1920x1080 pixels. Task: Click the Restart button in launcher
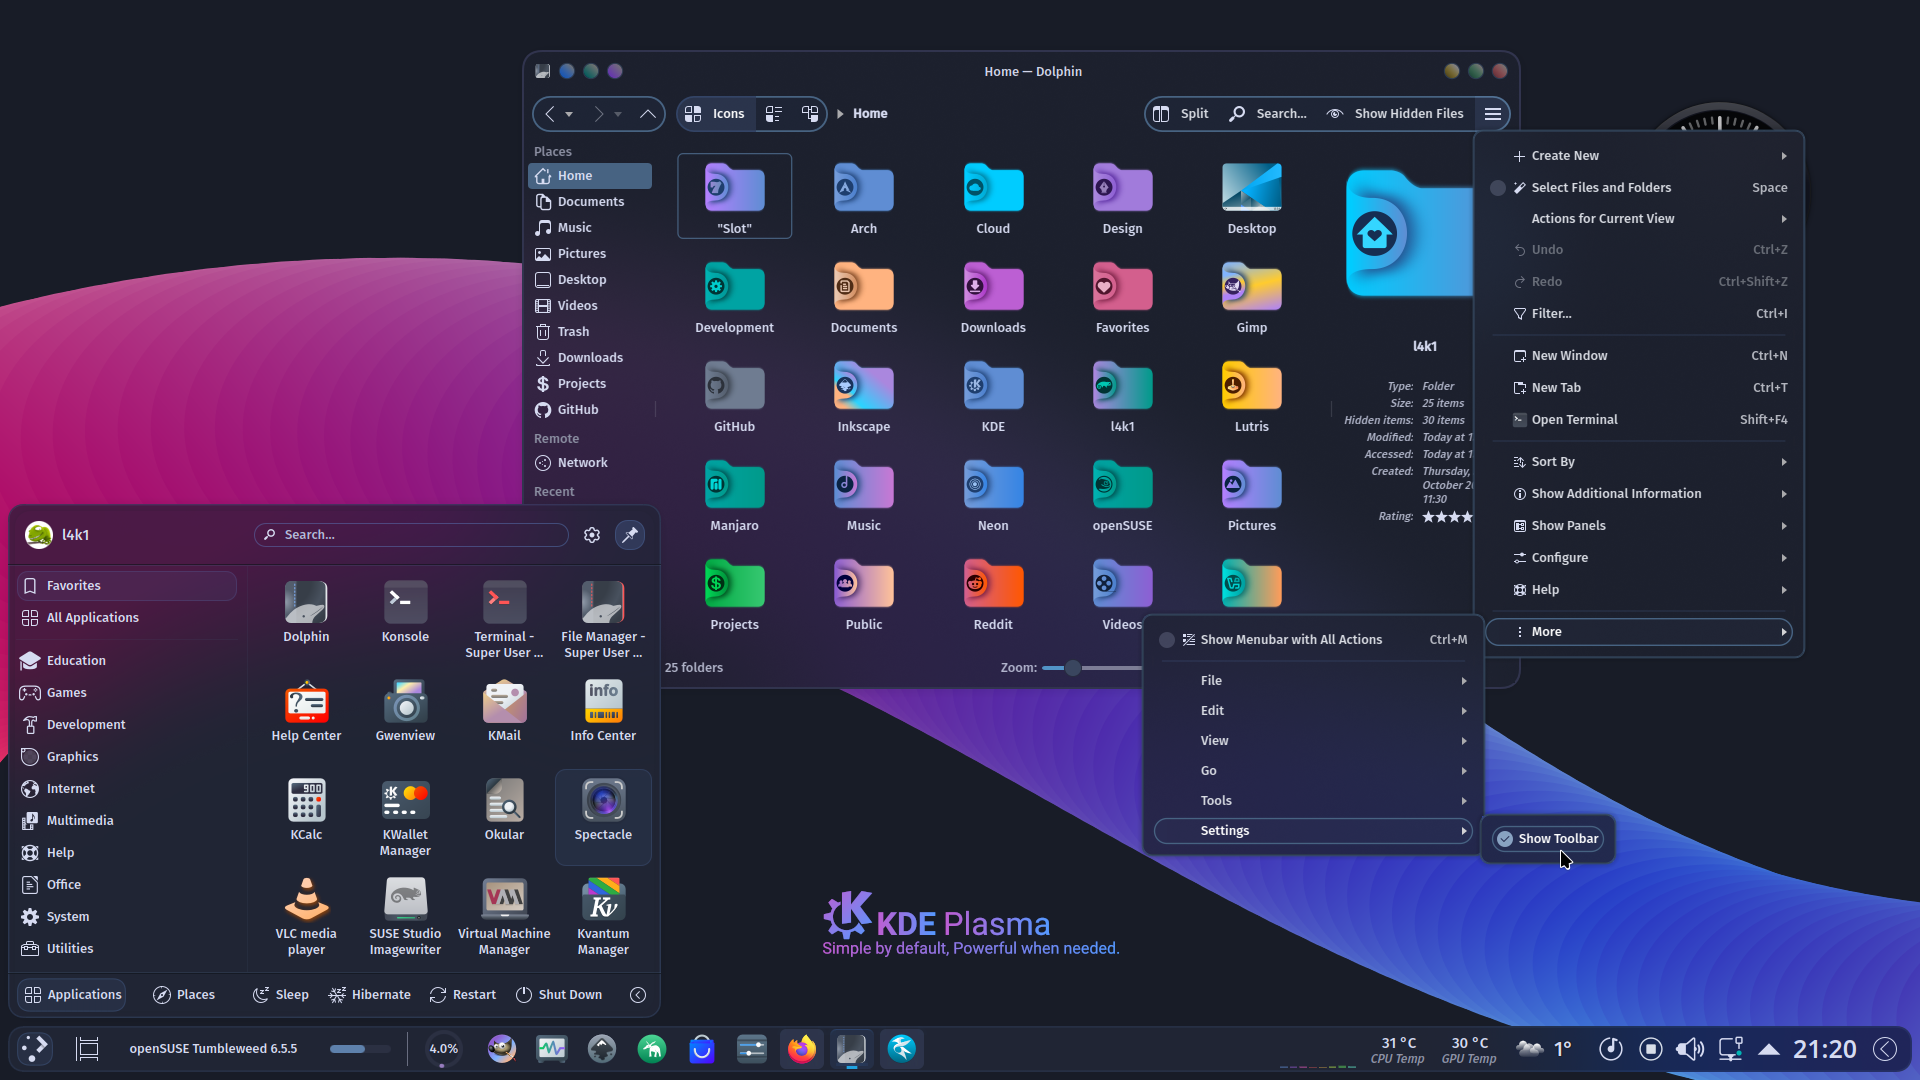coord(463,995)
